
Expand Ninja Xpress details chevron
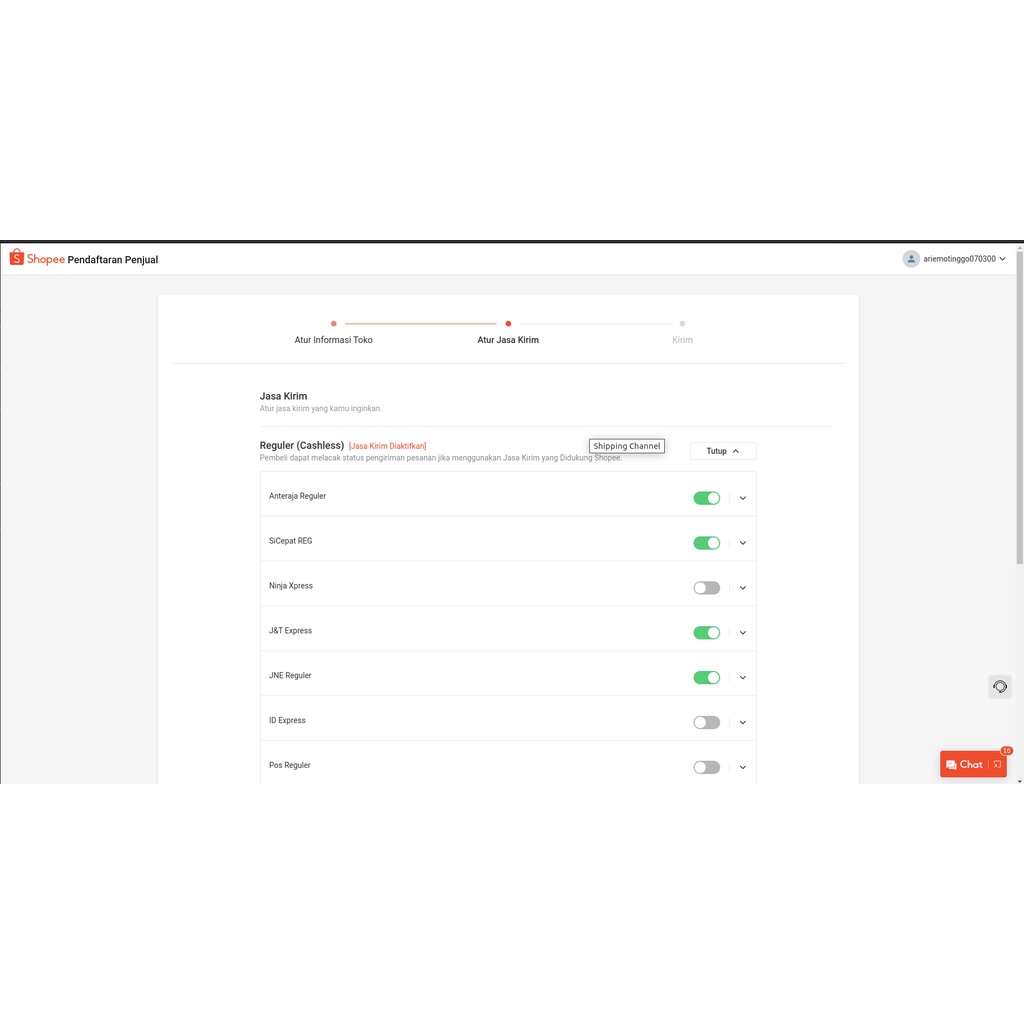[743, 588]
